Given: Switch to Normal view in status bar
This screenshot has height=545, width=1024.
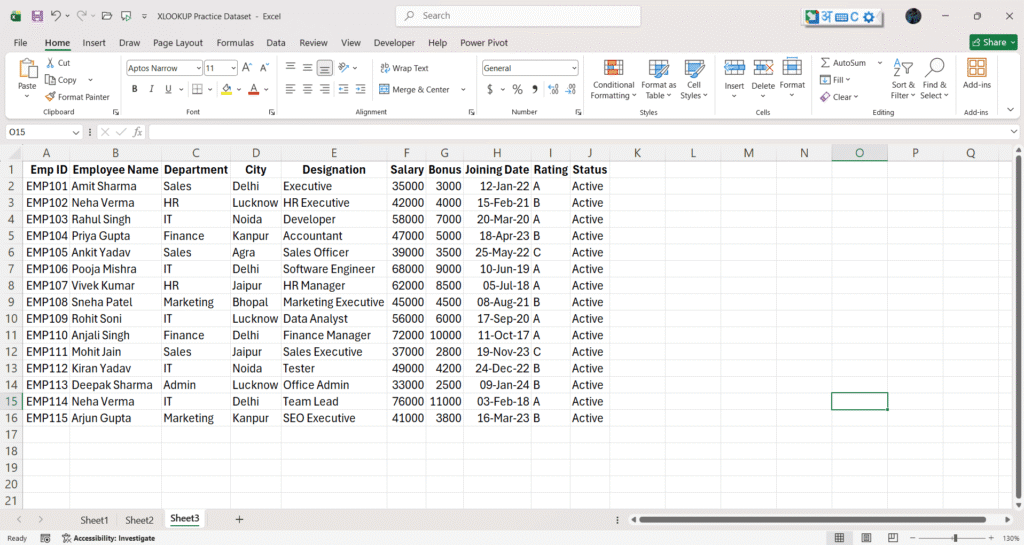Looking at the screenshot, I should point(839,538).
